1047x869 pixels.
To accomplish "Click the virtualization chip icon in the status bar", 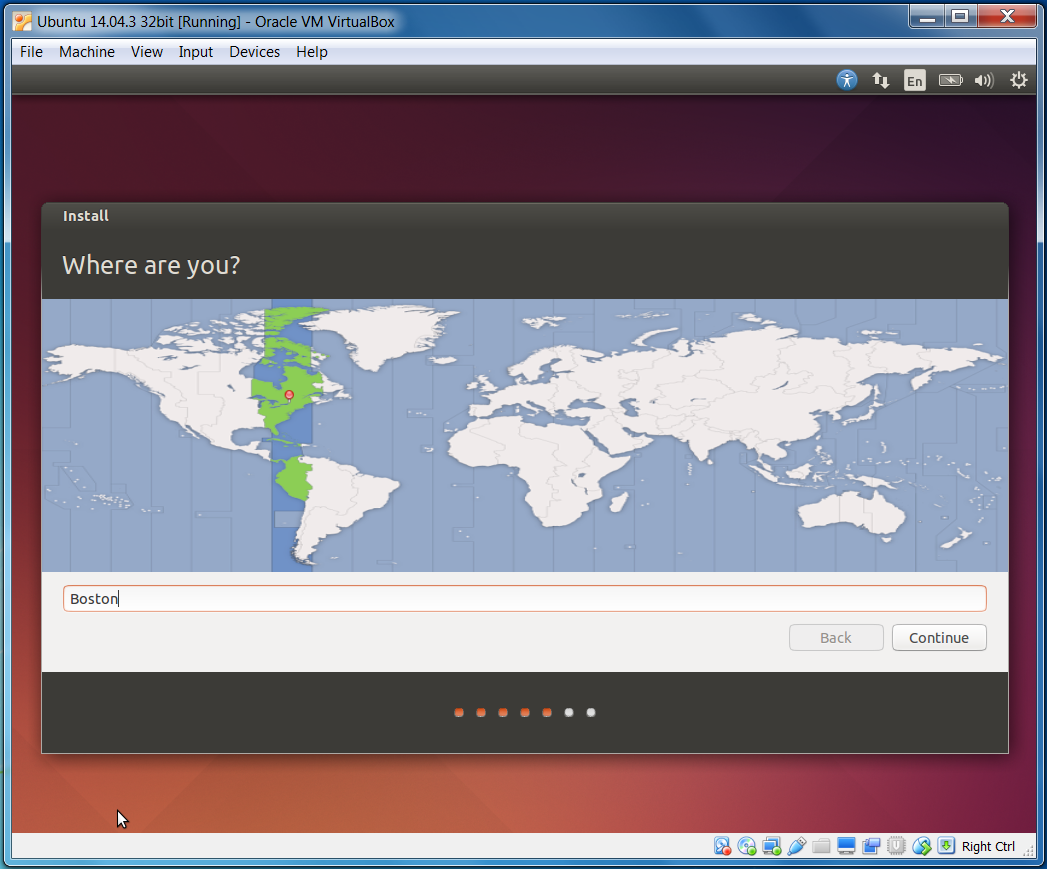I will coord(895,846).
